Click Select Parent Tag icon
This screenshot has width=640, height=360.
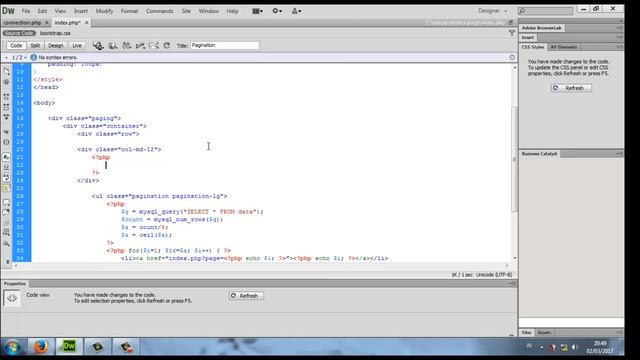(6, 132)
